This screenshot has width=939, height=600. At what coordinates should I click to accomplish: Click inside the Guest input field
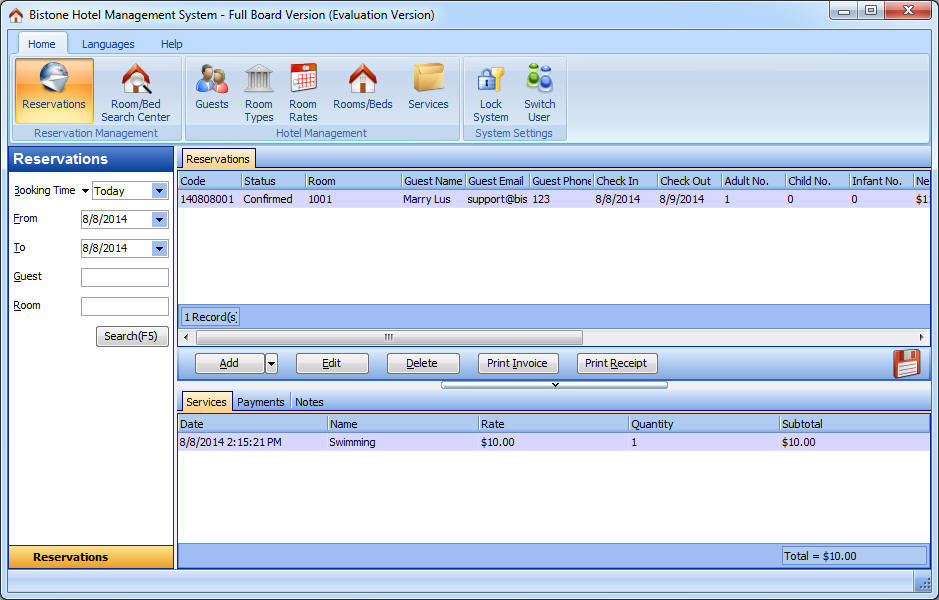coord(124,277)
